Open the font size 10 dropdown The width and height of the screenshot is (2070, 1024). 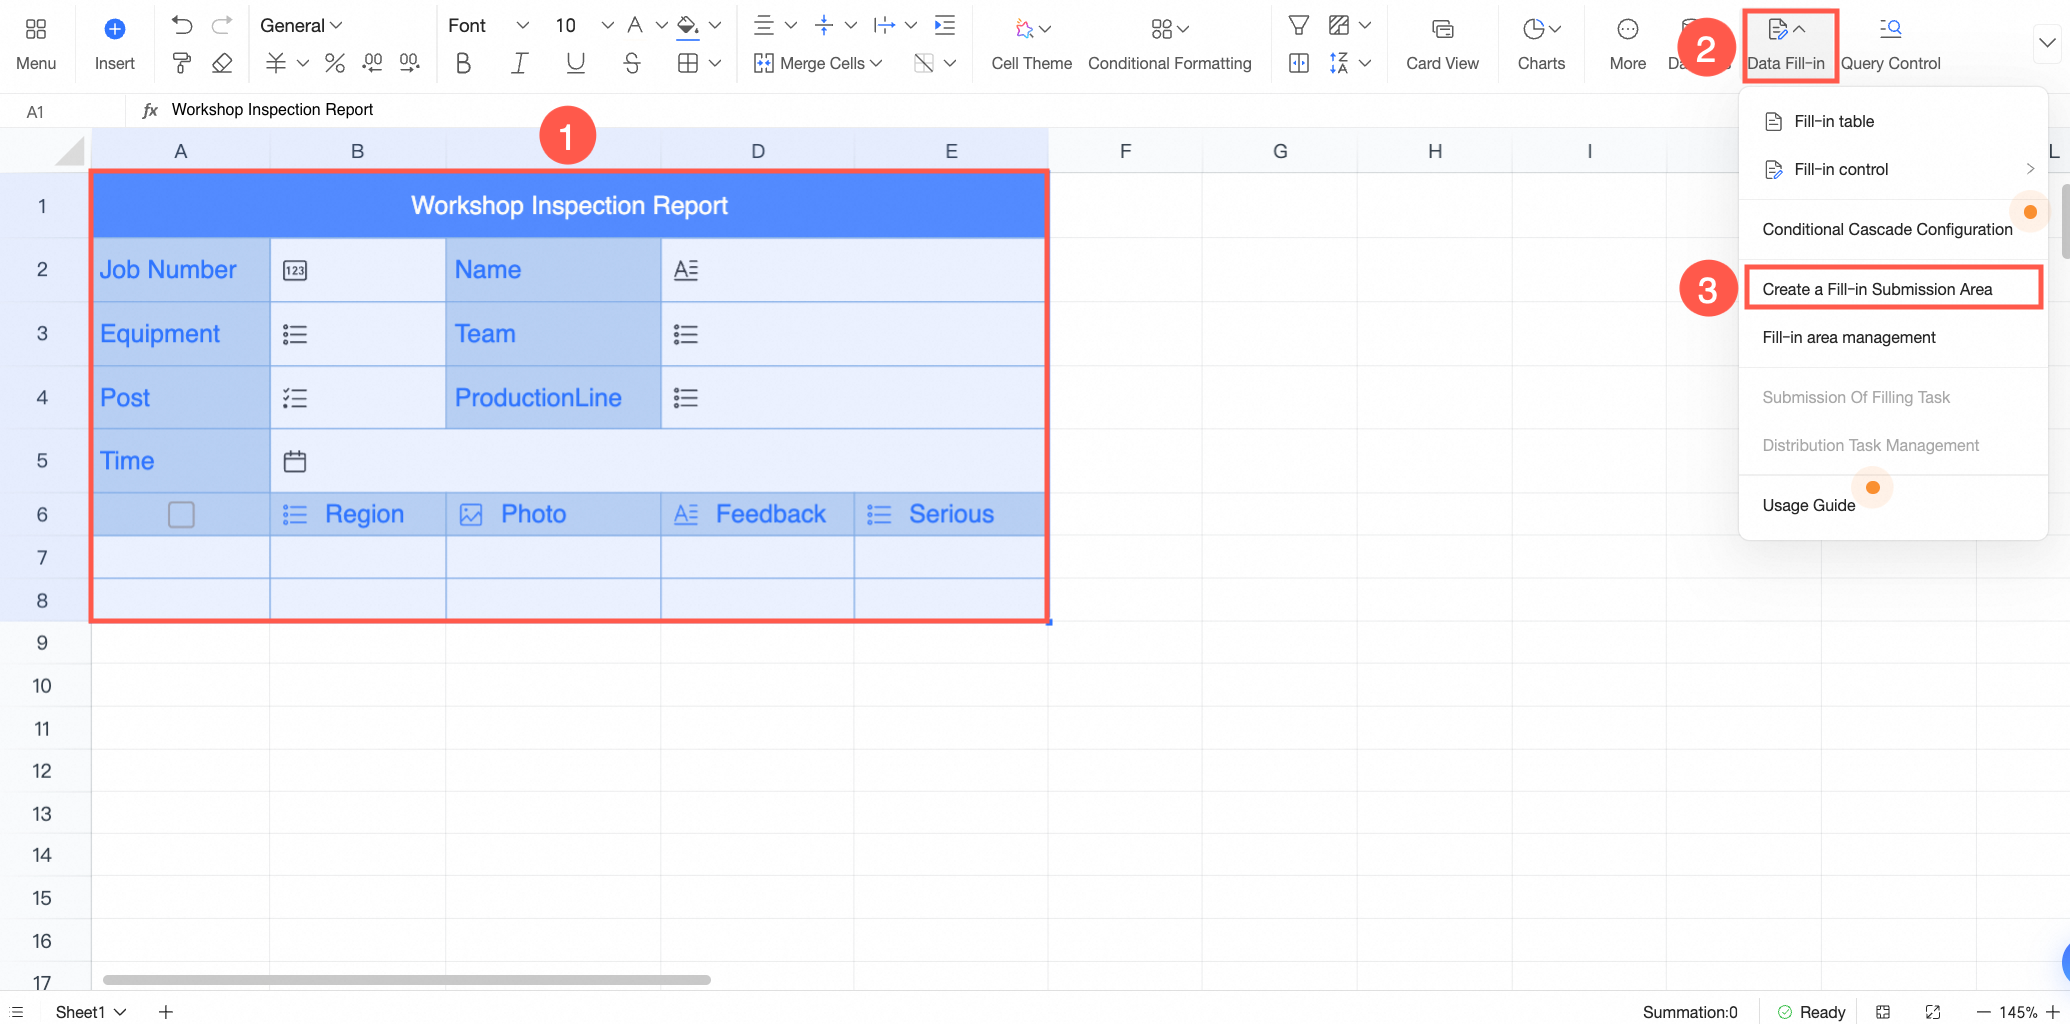584,25
